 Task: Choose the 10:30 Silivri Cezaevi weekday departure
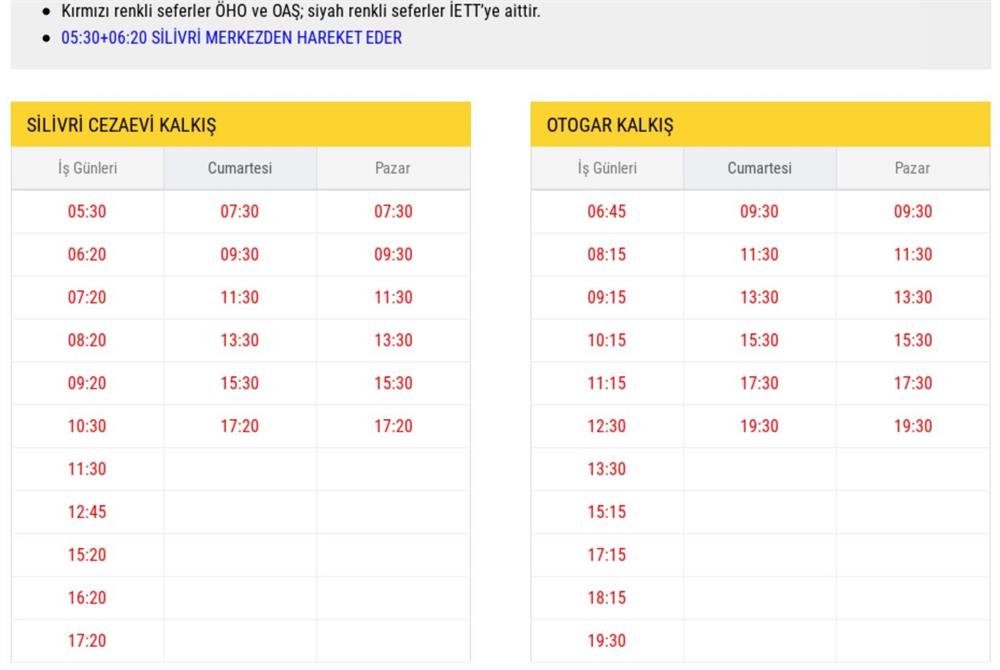coord(87,426)
